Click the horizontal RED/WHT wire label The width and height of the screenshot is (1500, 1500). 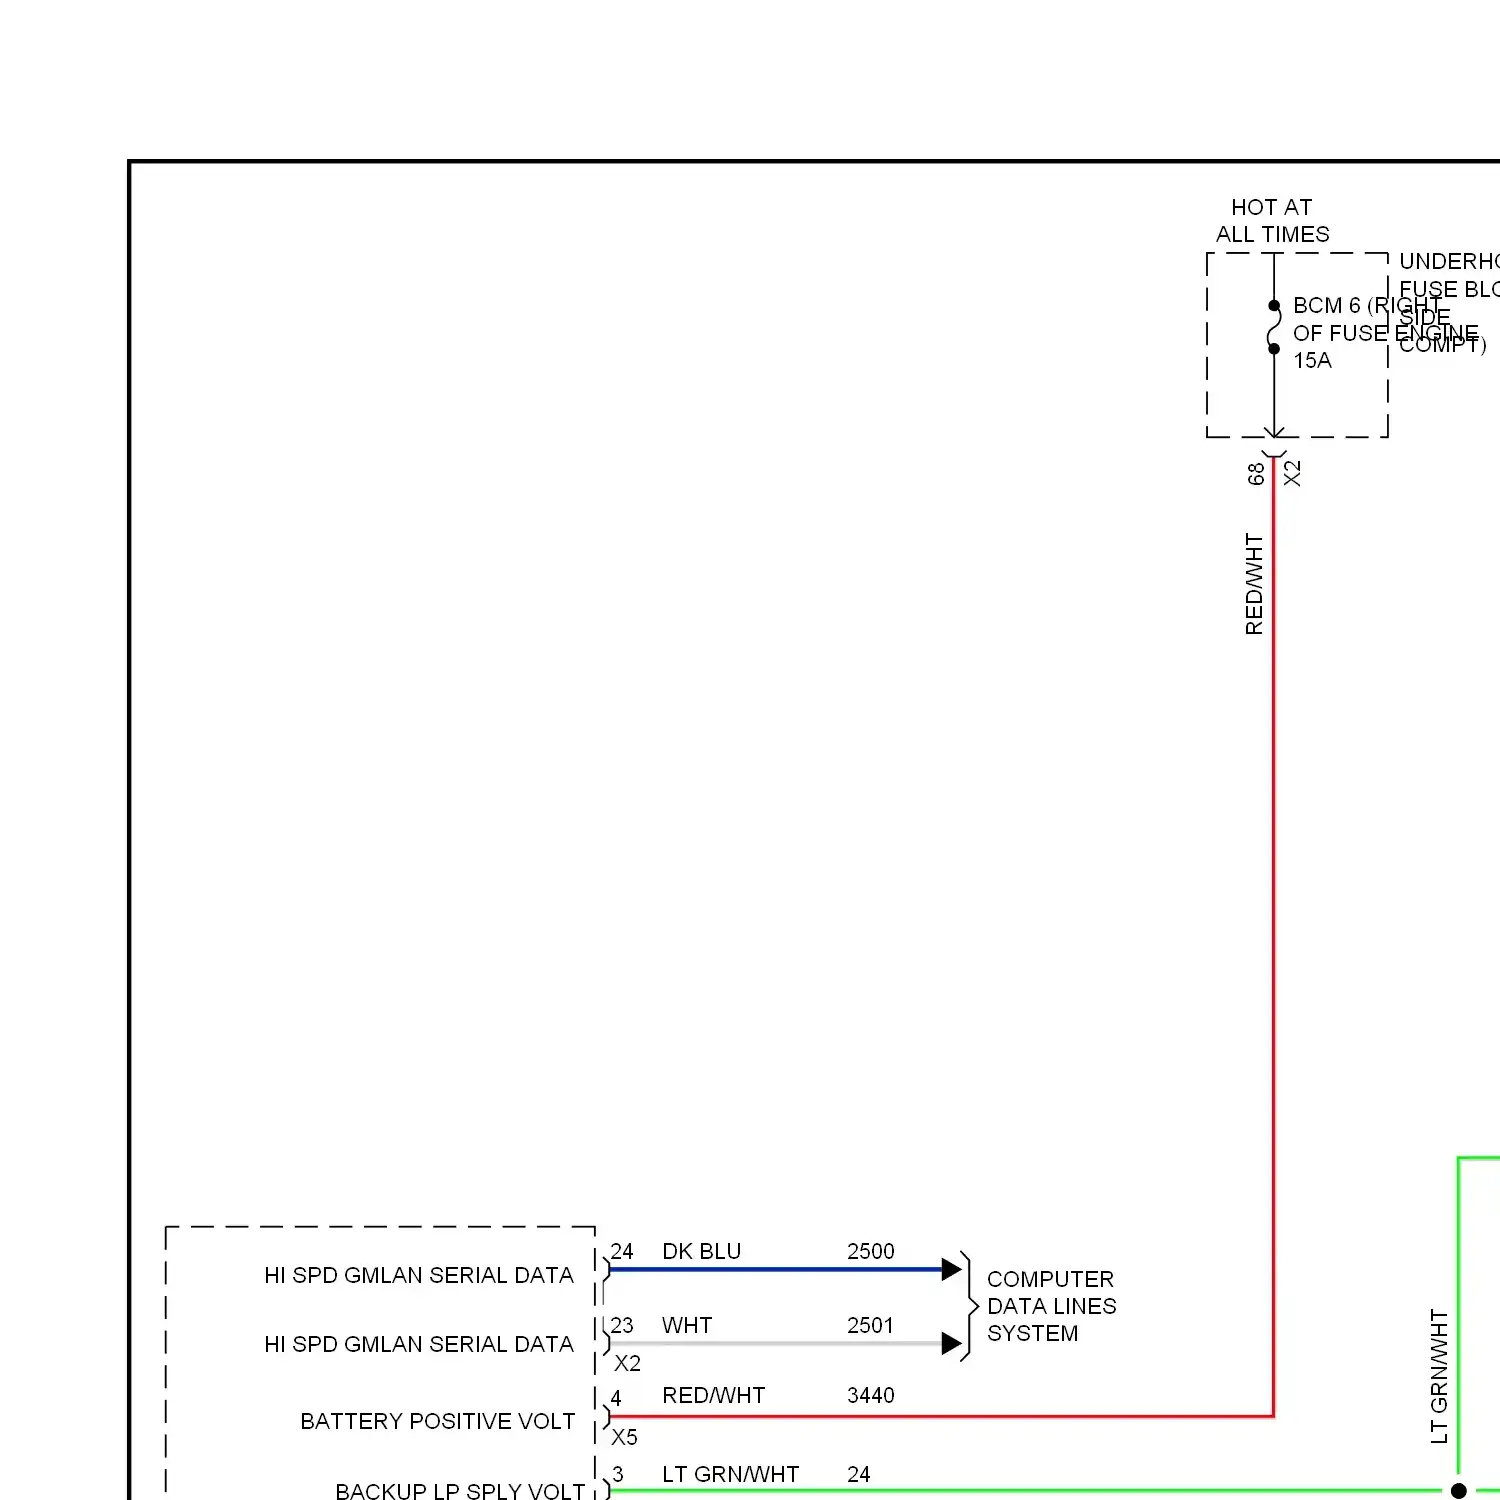(x=713, y=1396)
